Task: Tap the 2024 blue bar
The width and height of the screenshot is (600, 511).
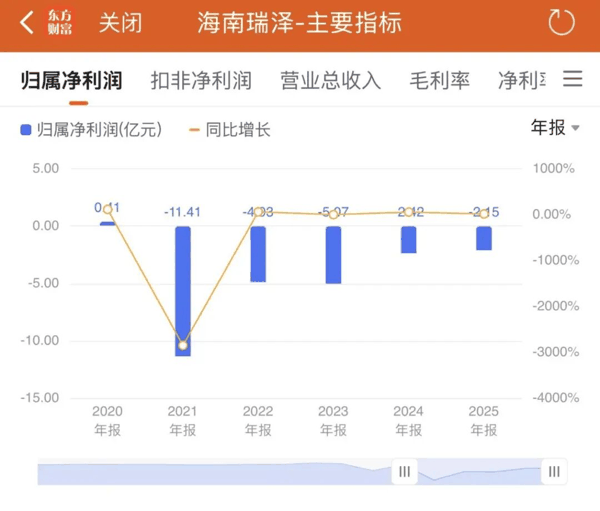Action: [409, 240]
